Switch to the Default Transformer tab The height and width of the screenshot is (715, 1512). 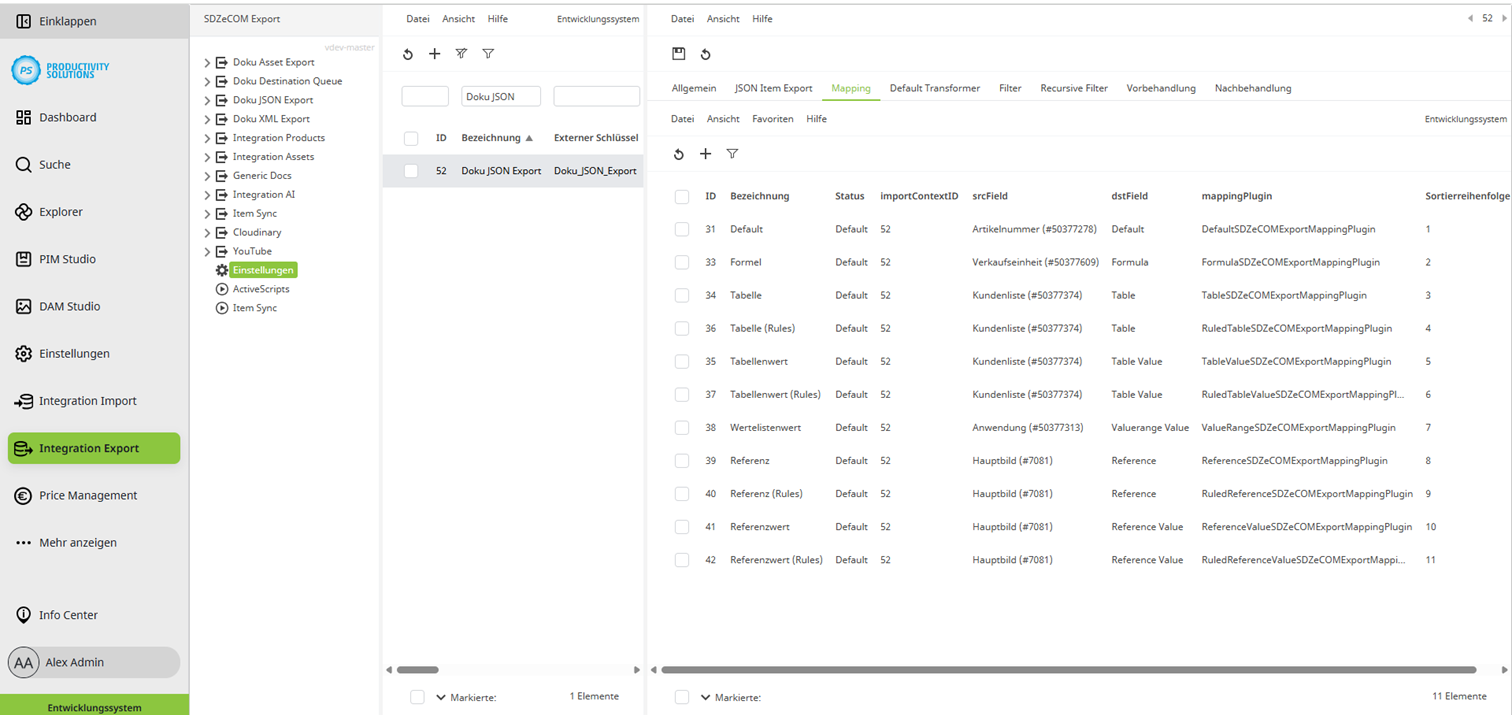pos(934,88)
